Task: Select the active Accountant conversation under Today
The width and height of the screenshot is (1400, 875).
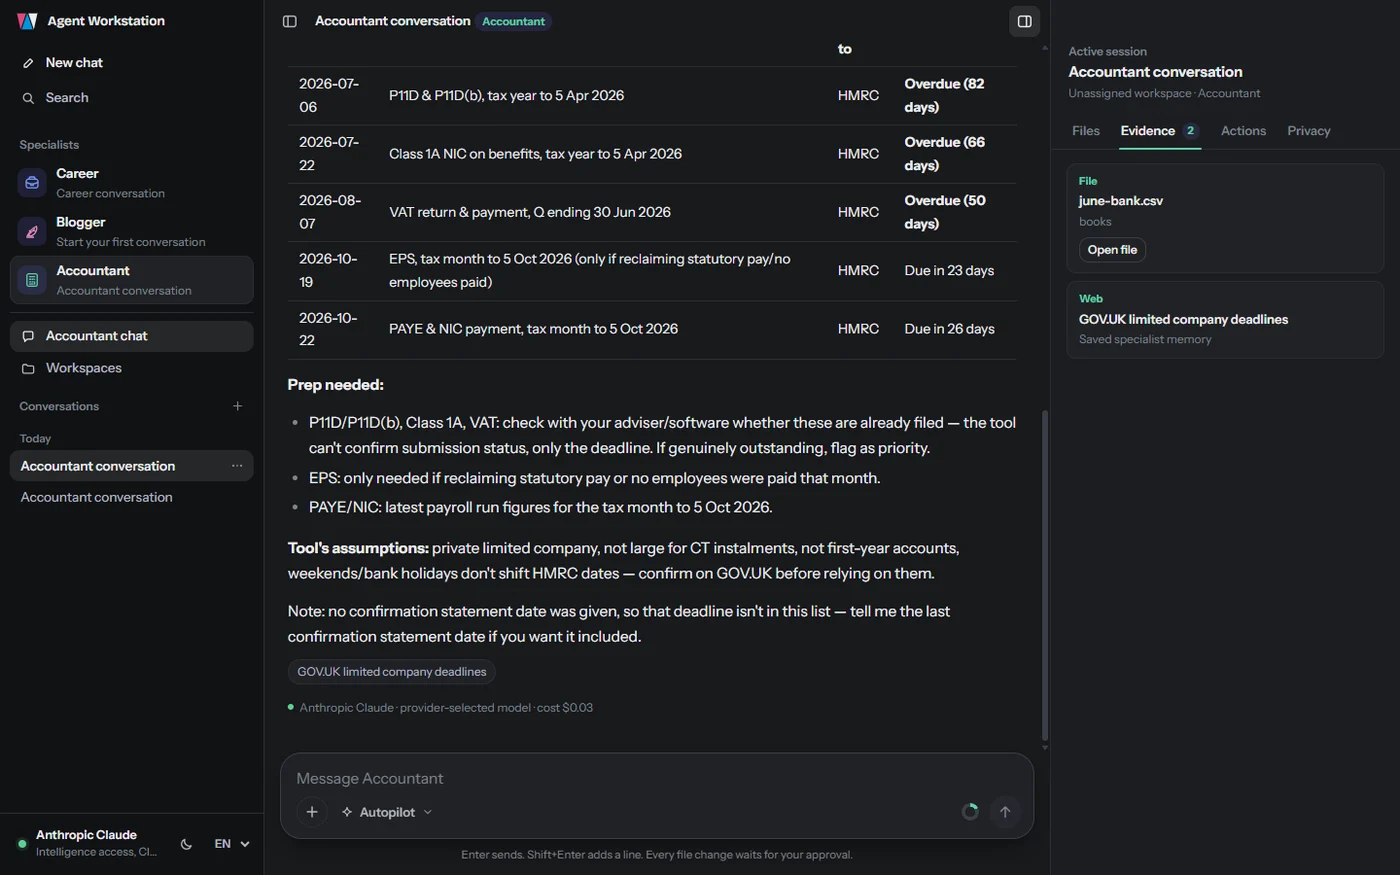Action: [x=131, y=466]
